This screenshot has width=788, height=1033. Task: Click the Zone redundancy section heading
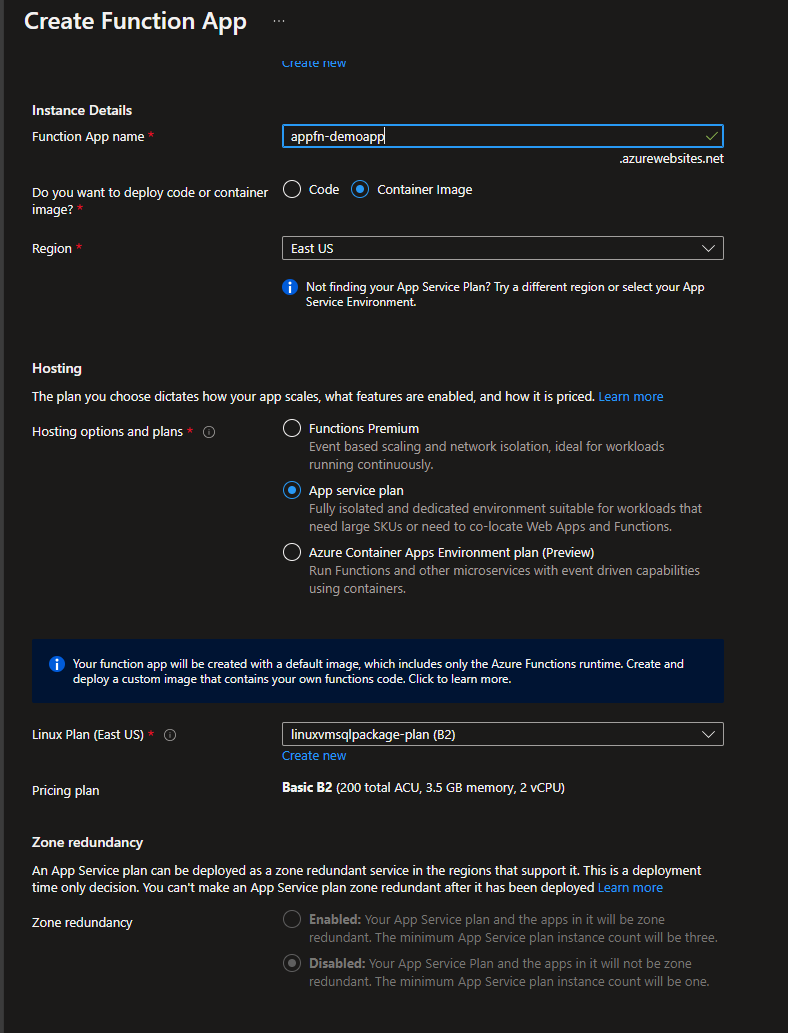(x=87, y=843)
